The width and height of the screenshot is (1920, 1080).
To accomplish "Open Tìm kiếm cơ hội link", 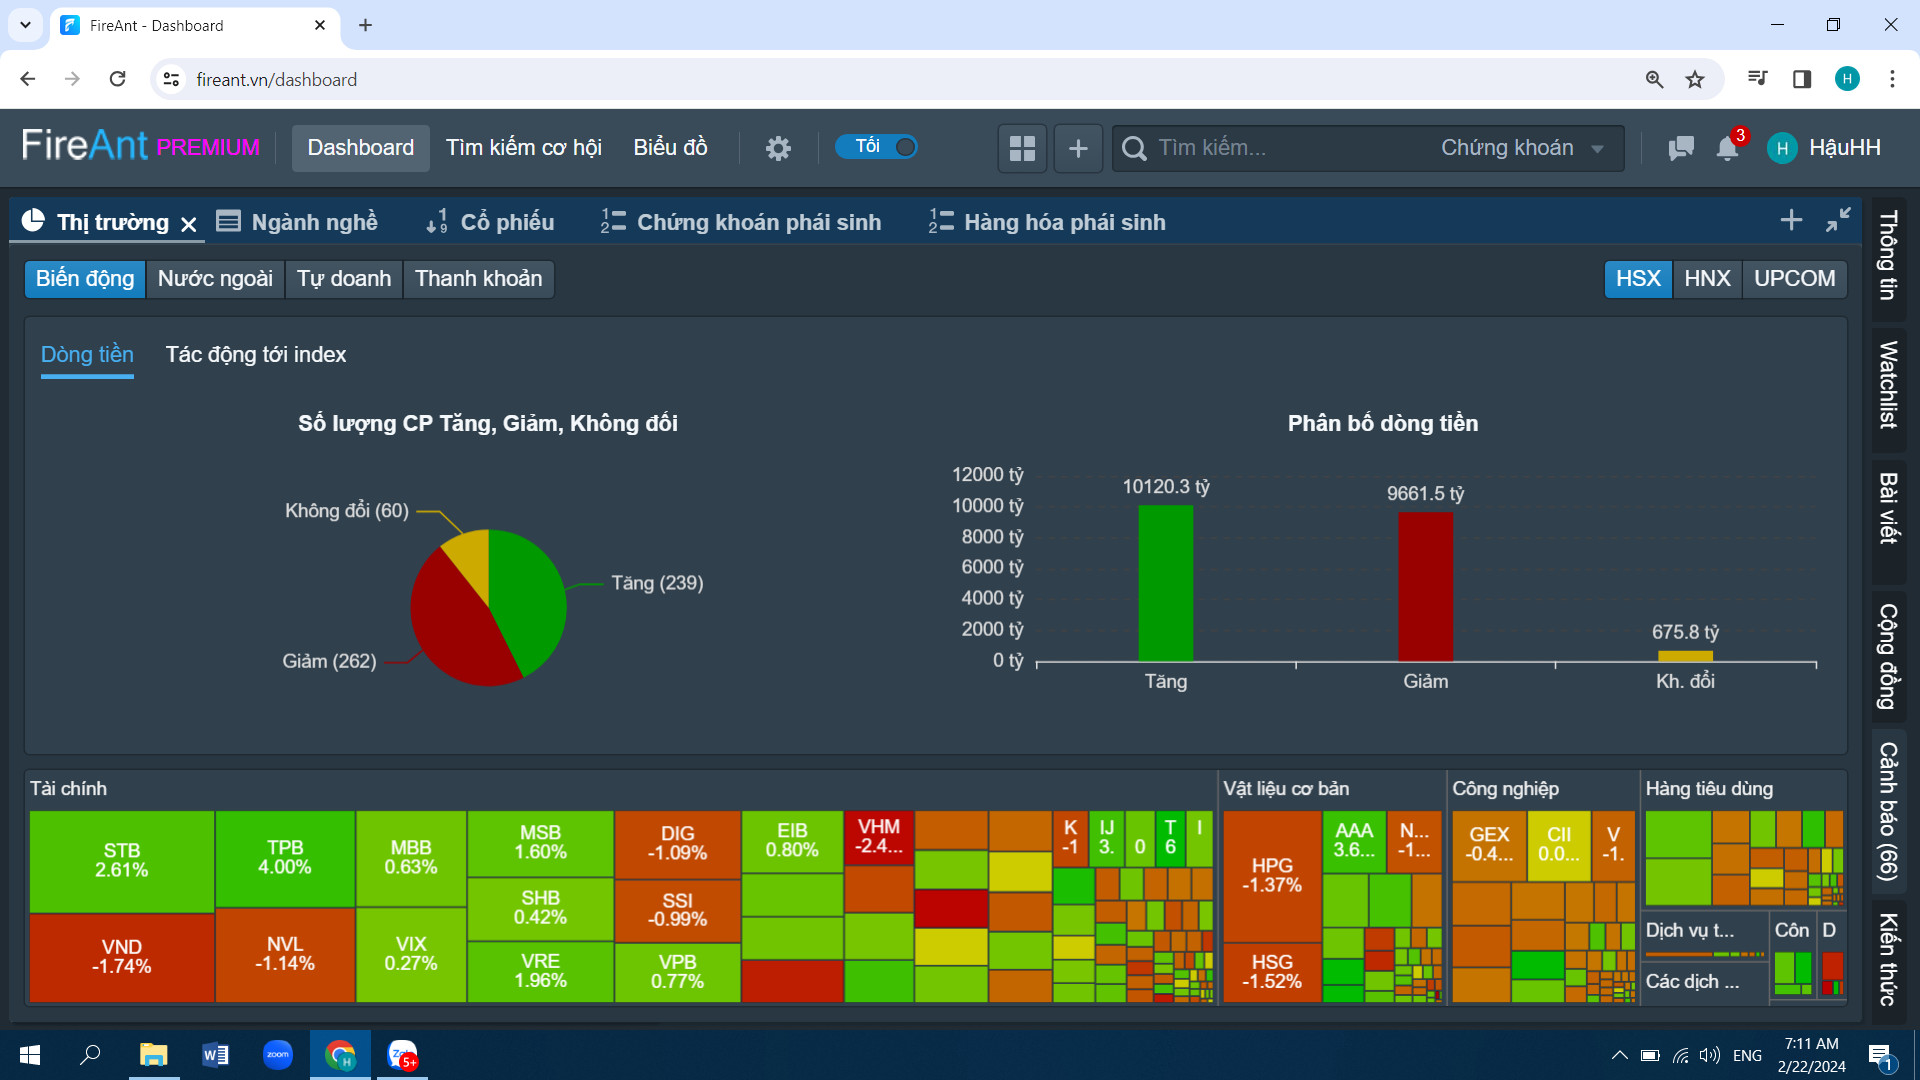I will coord(523,148).
